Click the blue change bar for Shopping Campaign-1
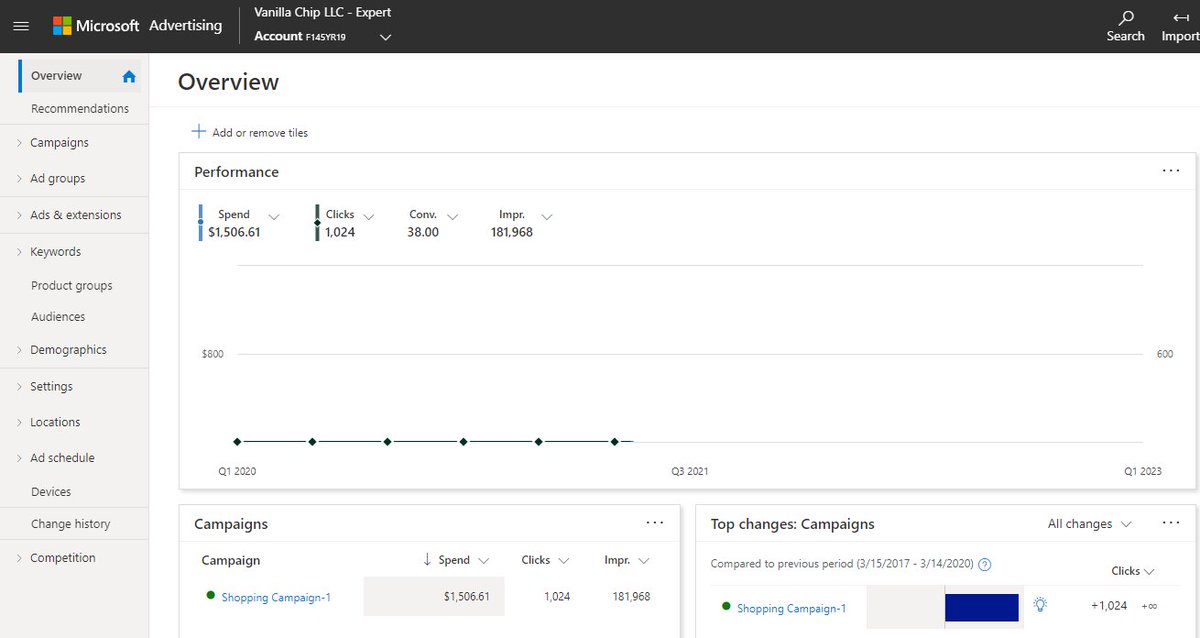This screenshot has height=638, width=1200. tap(981, 608)
